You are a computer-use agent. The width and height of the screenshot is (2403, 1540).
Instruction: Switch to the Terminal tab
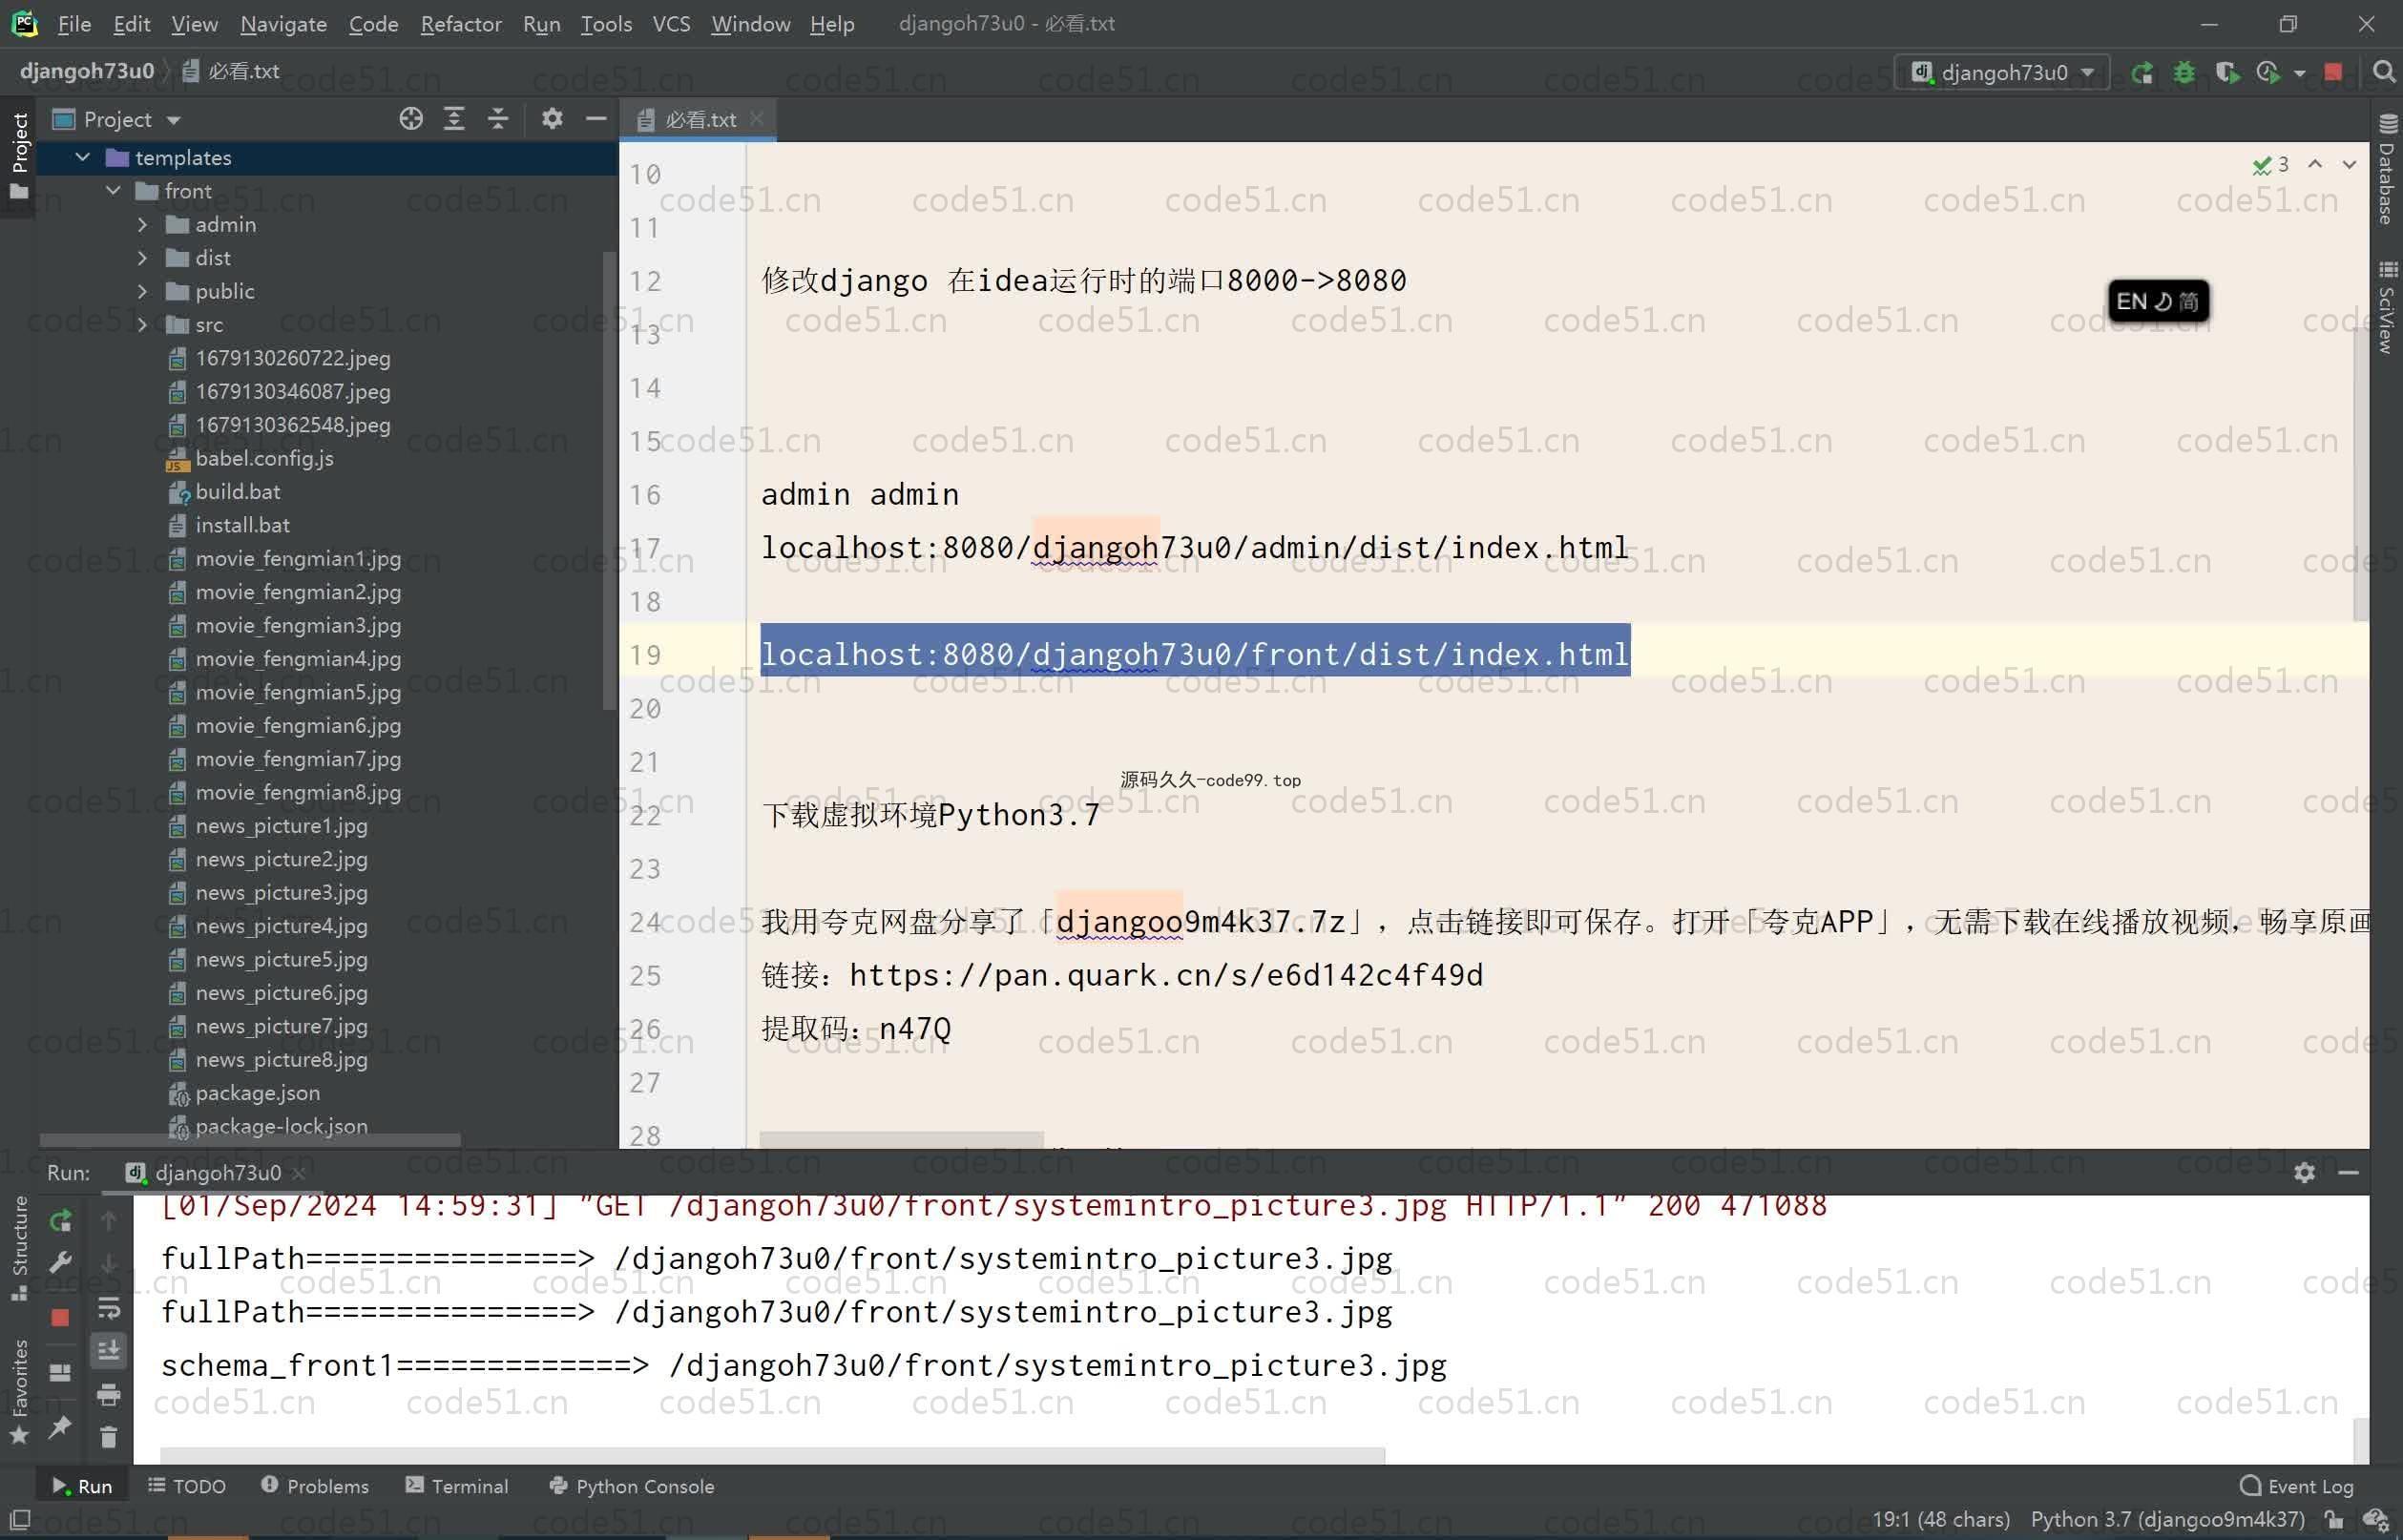point(457,1486)
